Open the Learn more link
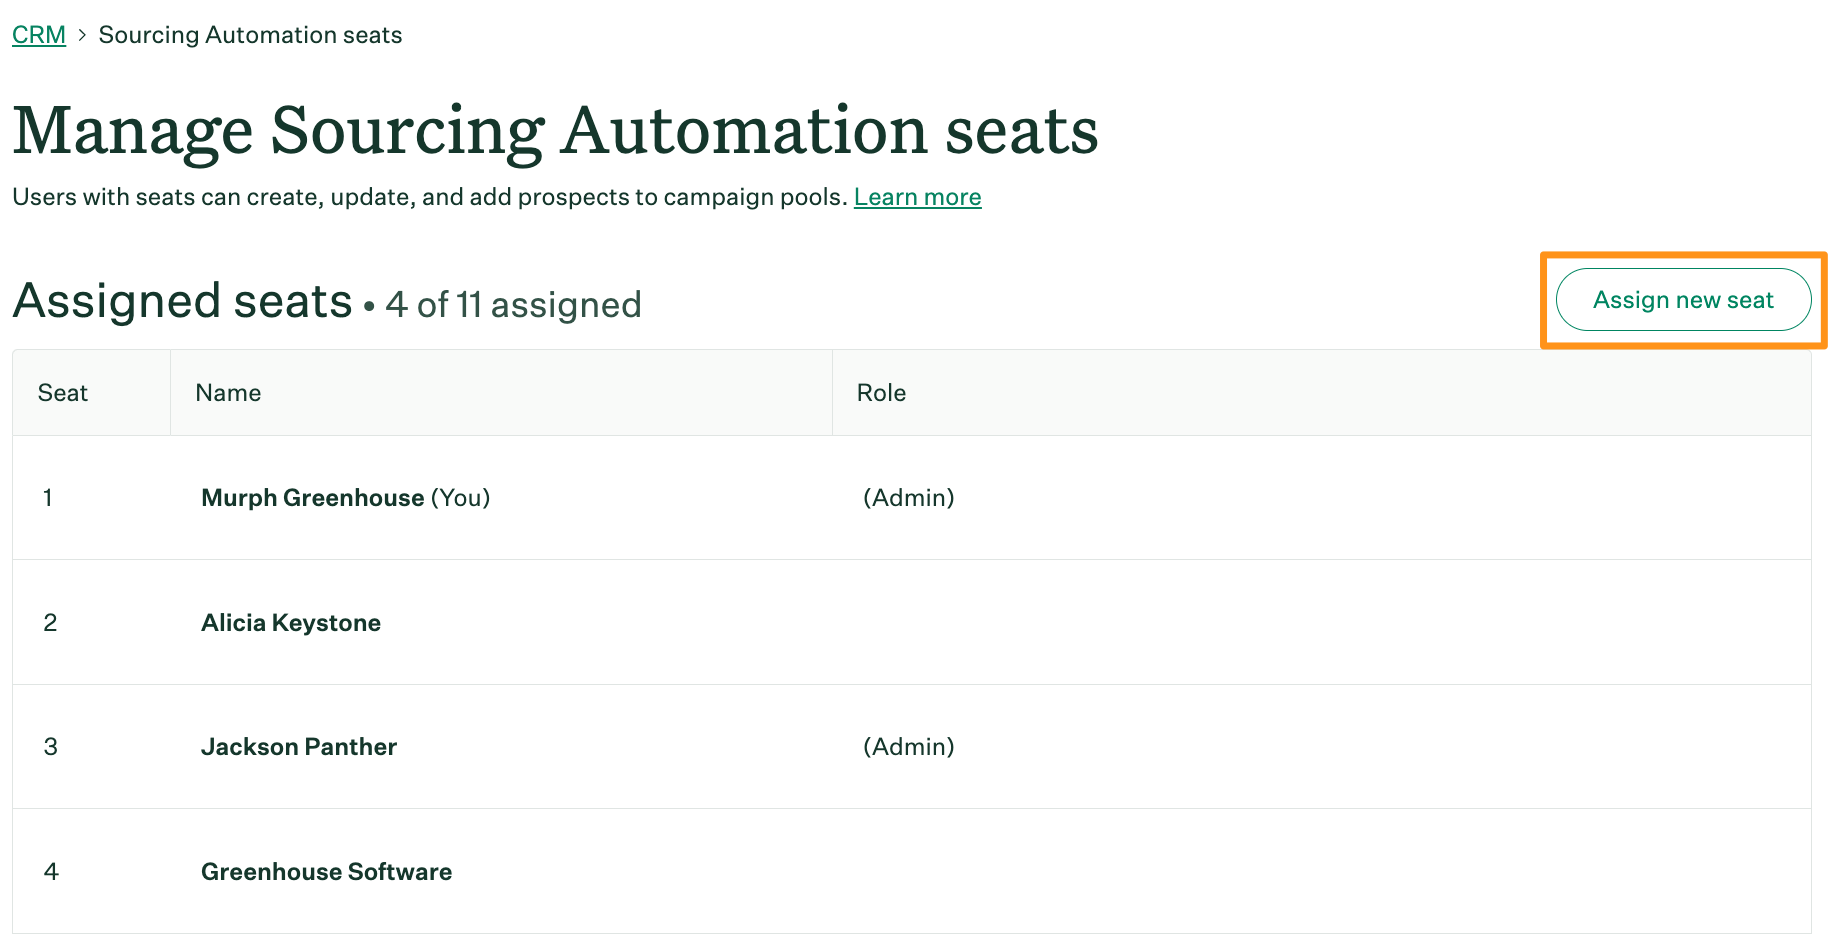The image size is (1828, 946). tap(917, 197)
